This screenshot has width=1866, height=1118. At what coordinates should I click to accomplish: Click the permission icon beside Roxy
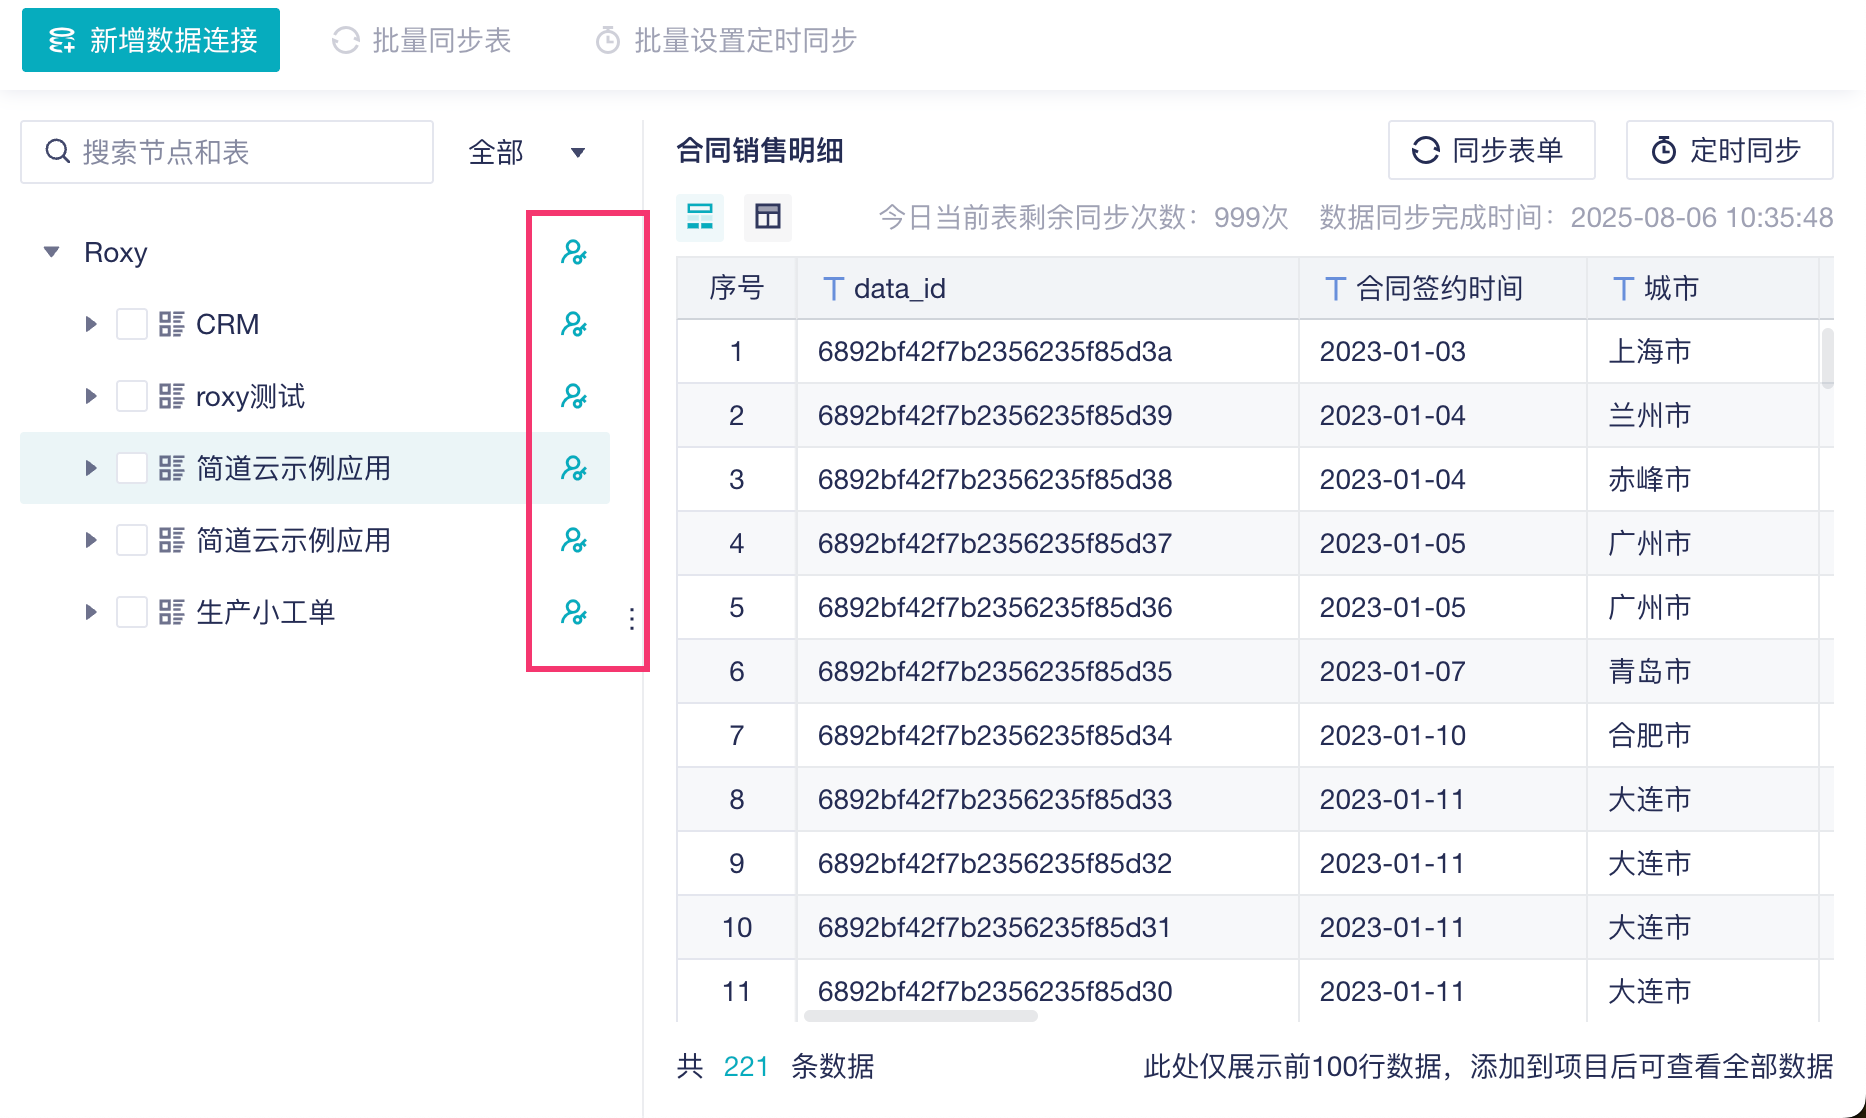click(573, 252)
